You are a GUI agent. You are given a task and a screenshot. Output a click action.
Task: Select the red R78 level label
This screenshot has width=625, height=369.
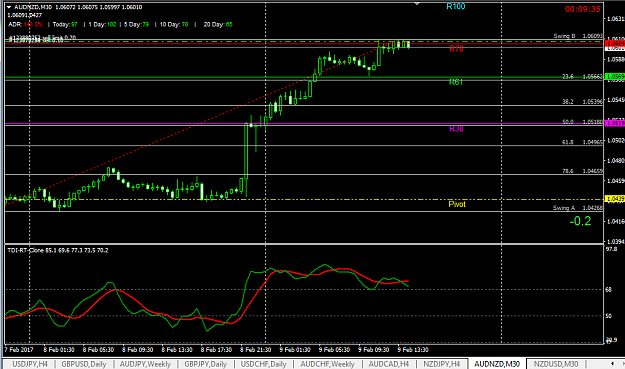click(456, 49)
